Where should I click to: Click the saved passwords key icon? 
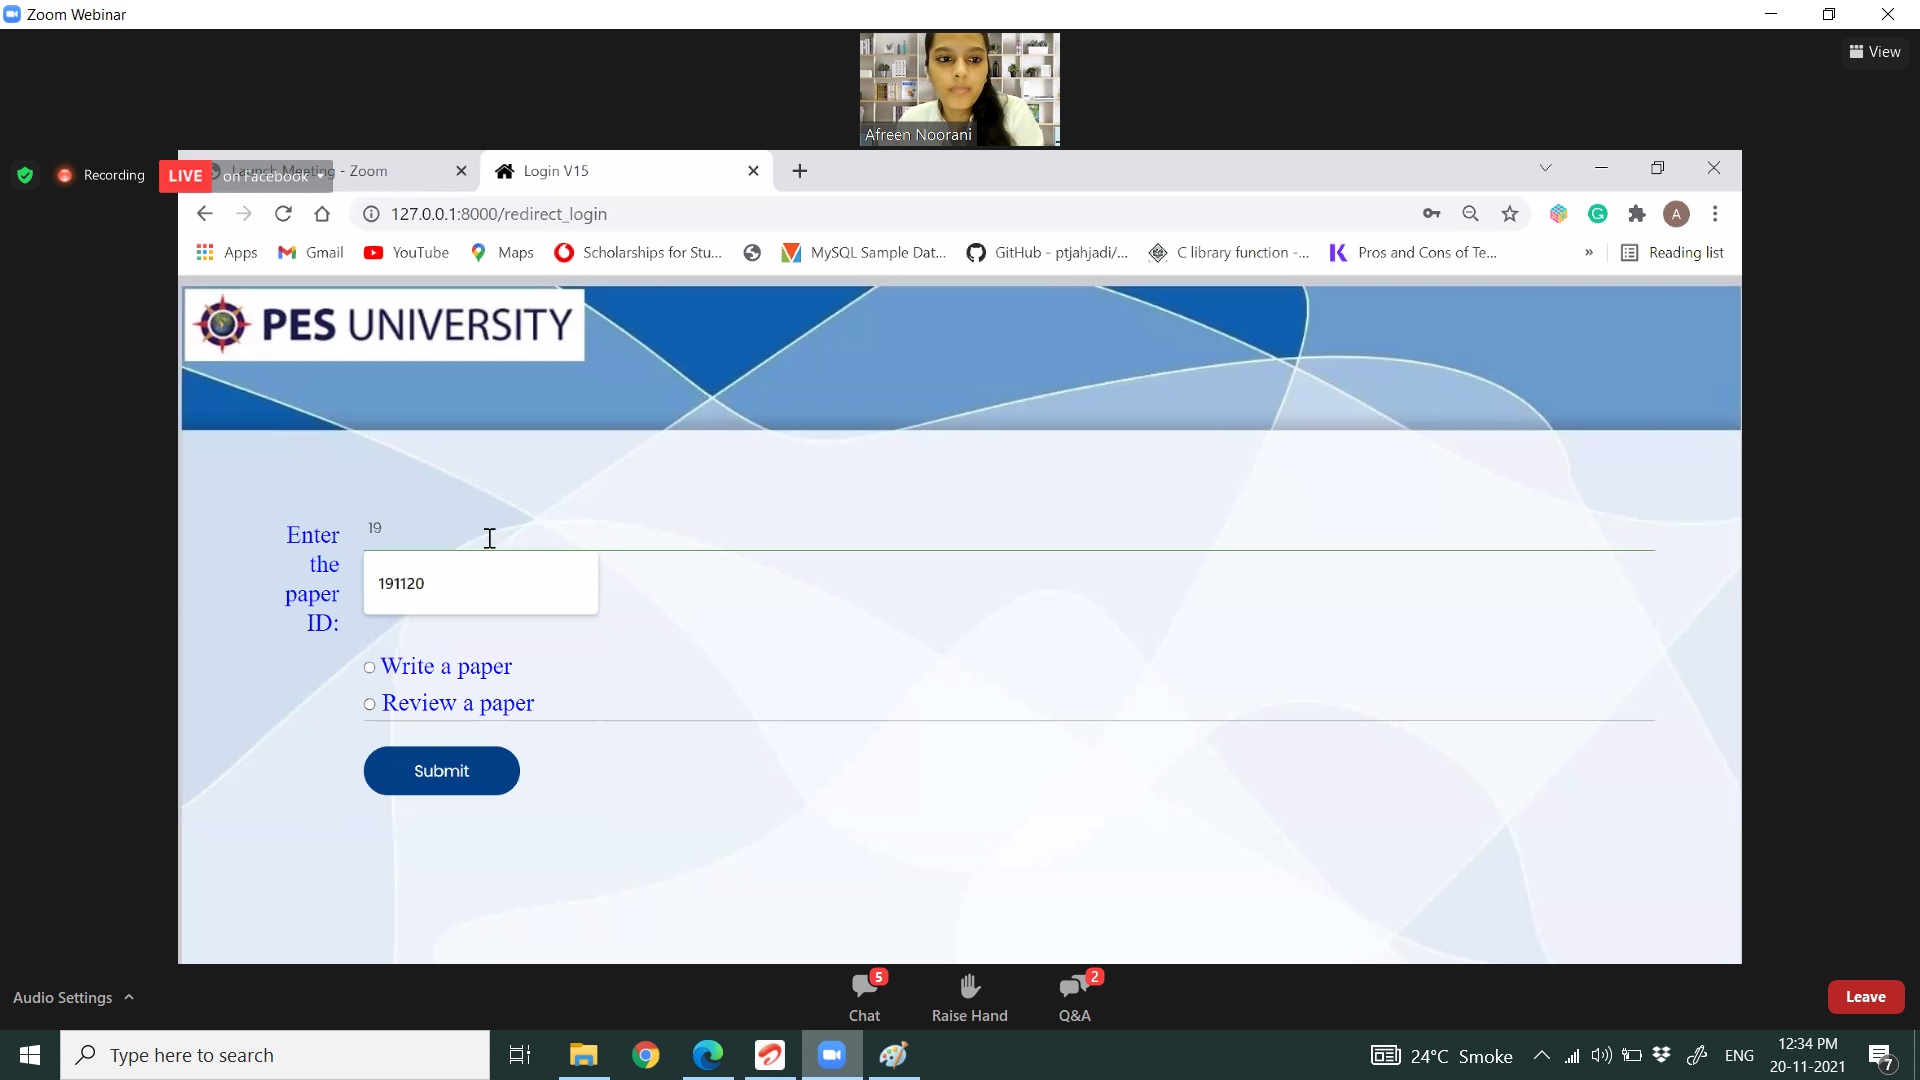(1431, 214)
